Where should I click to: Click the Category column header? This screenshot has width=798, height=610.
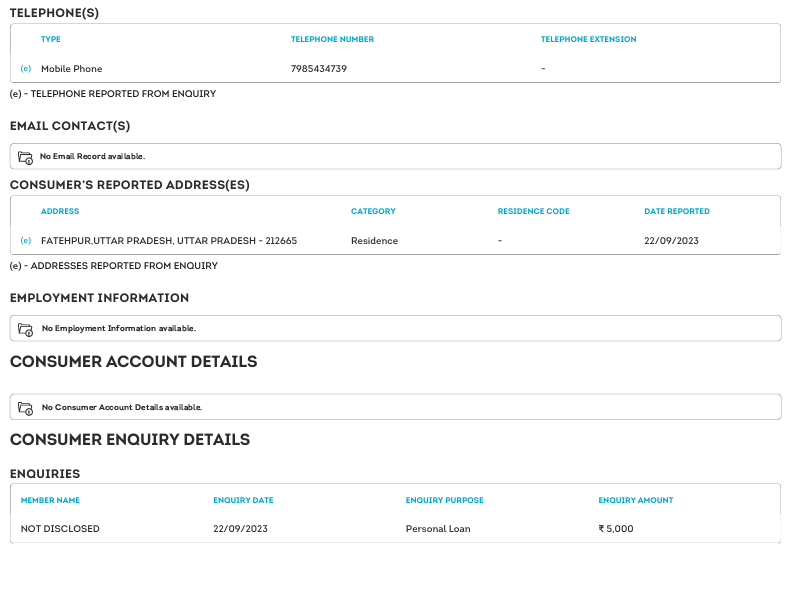tap(373, 212)
